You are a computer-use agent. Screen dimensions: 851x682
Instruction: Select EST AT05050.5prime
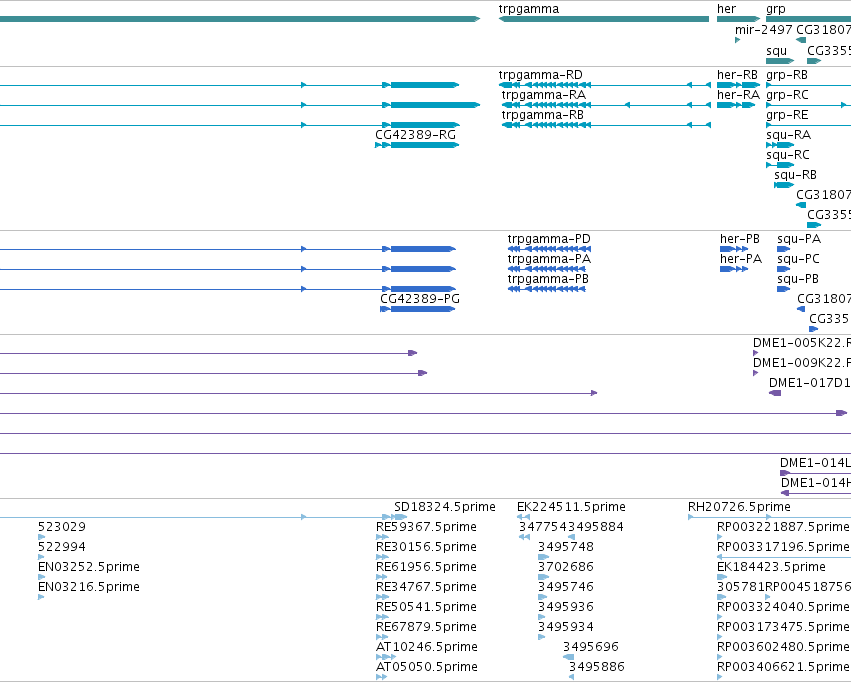click(x=427, y=667)
